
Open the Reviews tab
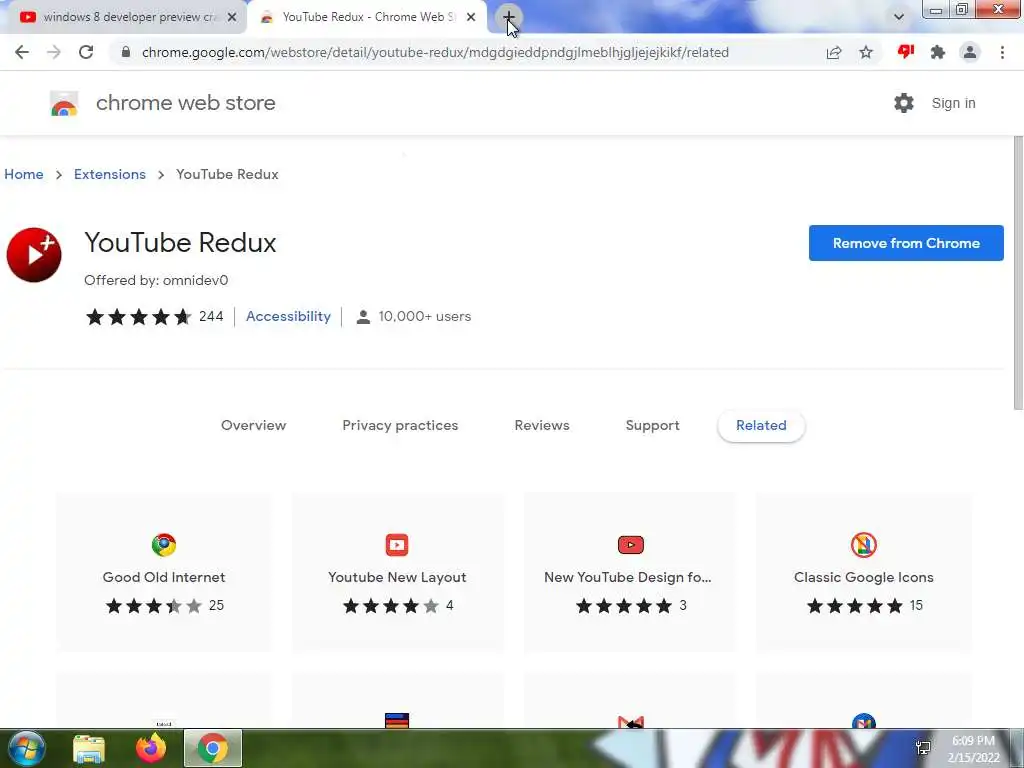(x=542, y=425)
